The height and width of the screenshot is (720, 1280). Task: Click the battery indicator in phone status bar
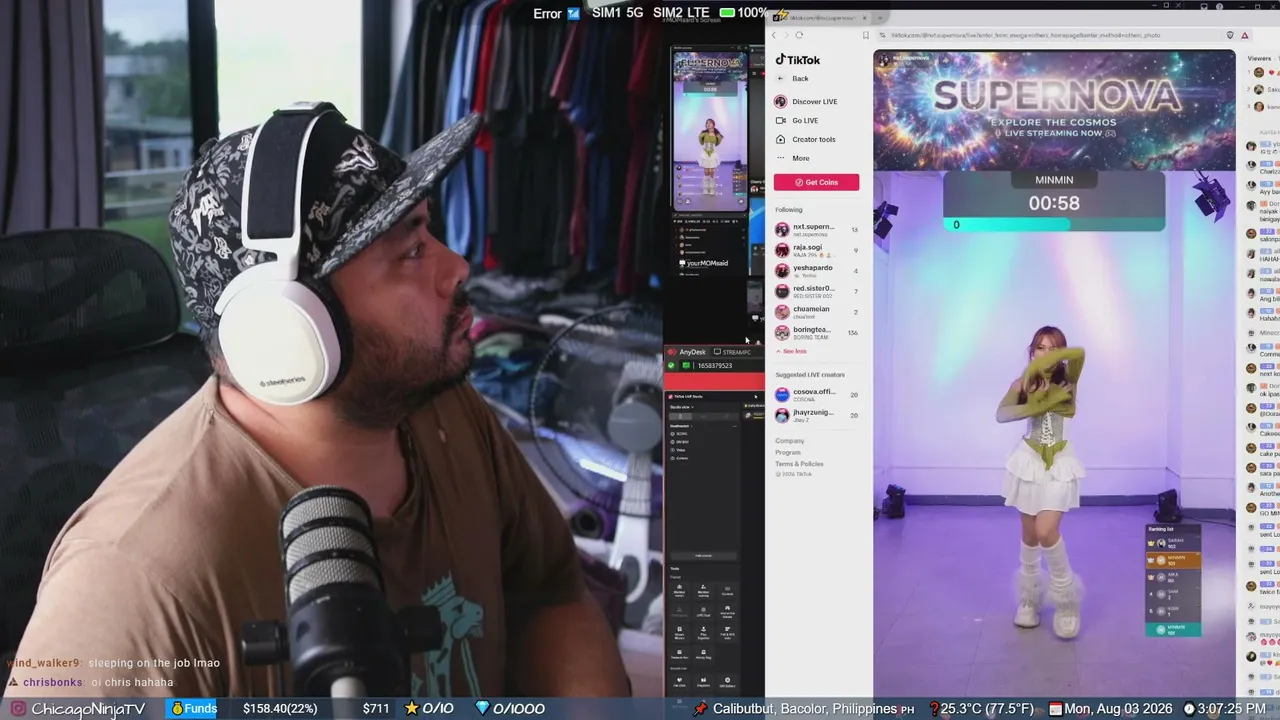[728, 13]
